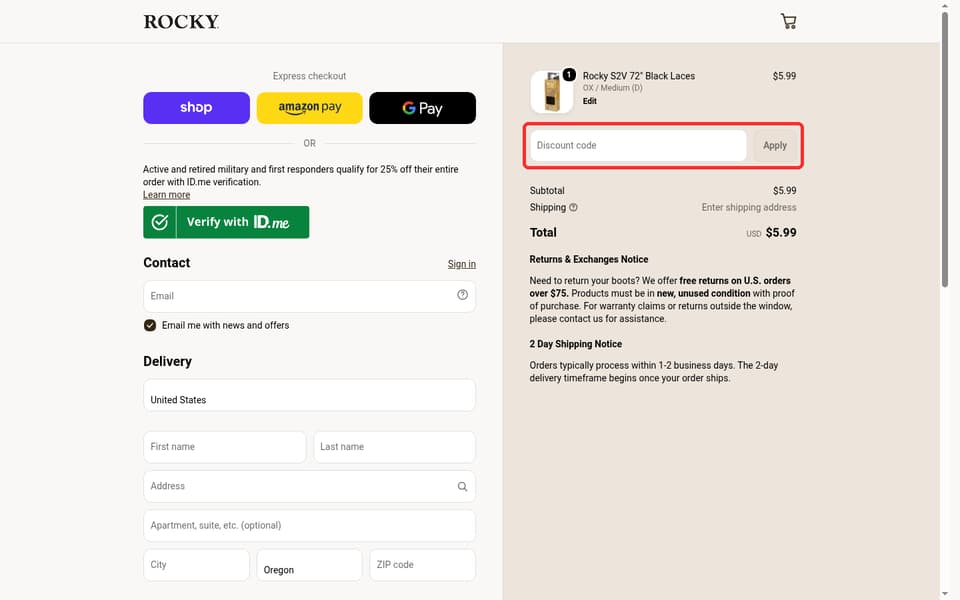Click the Contact heading
Image resolution: width=960 pixels, height=600 pixels.
click(167, 263)
